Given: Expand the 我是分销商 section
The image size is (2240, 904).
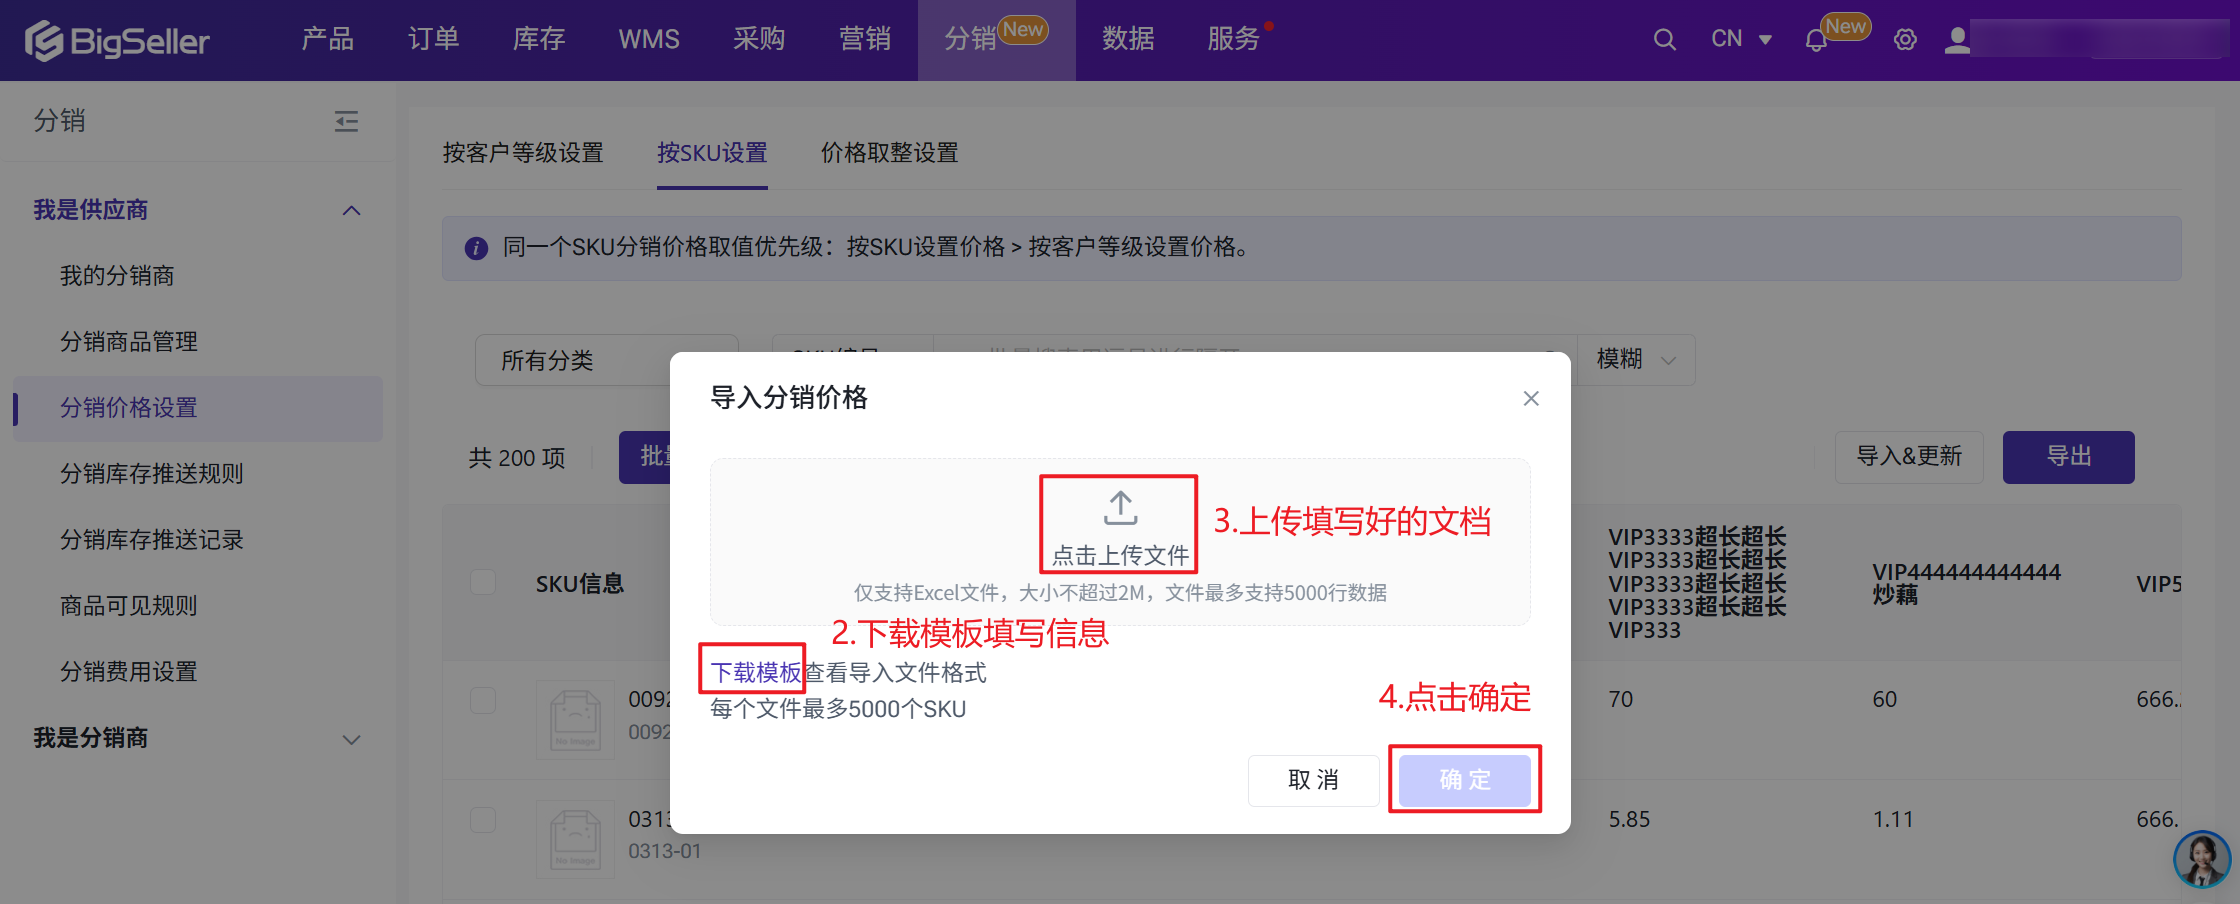Looking at the screenshot, I should pos(351,740).
